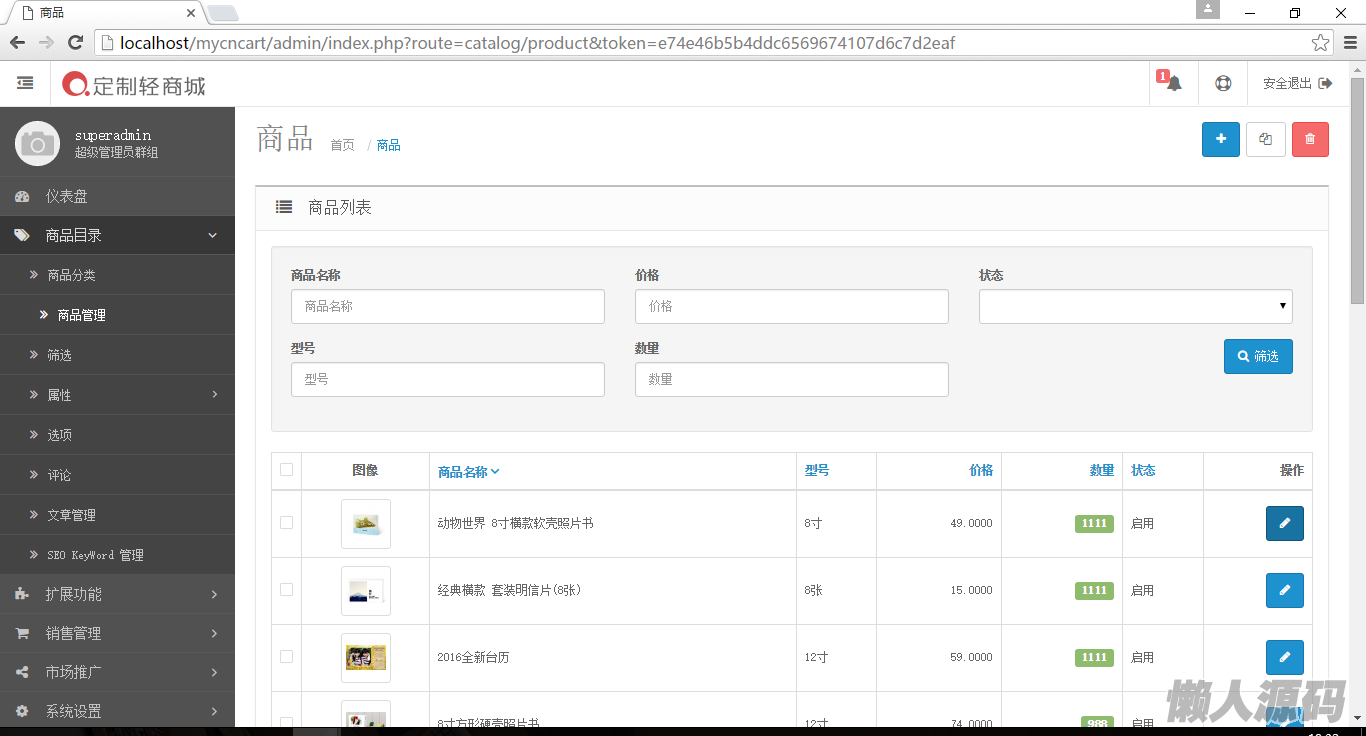Screen dimensions: 1366x736
Task: Bookmark this page with star icon
Action: tap(1320, 43)
